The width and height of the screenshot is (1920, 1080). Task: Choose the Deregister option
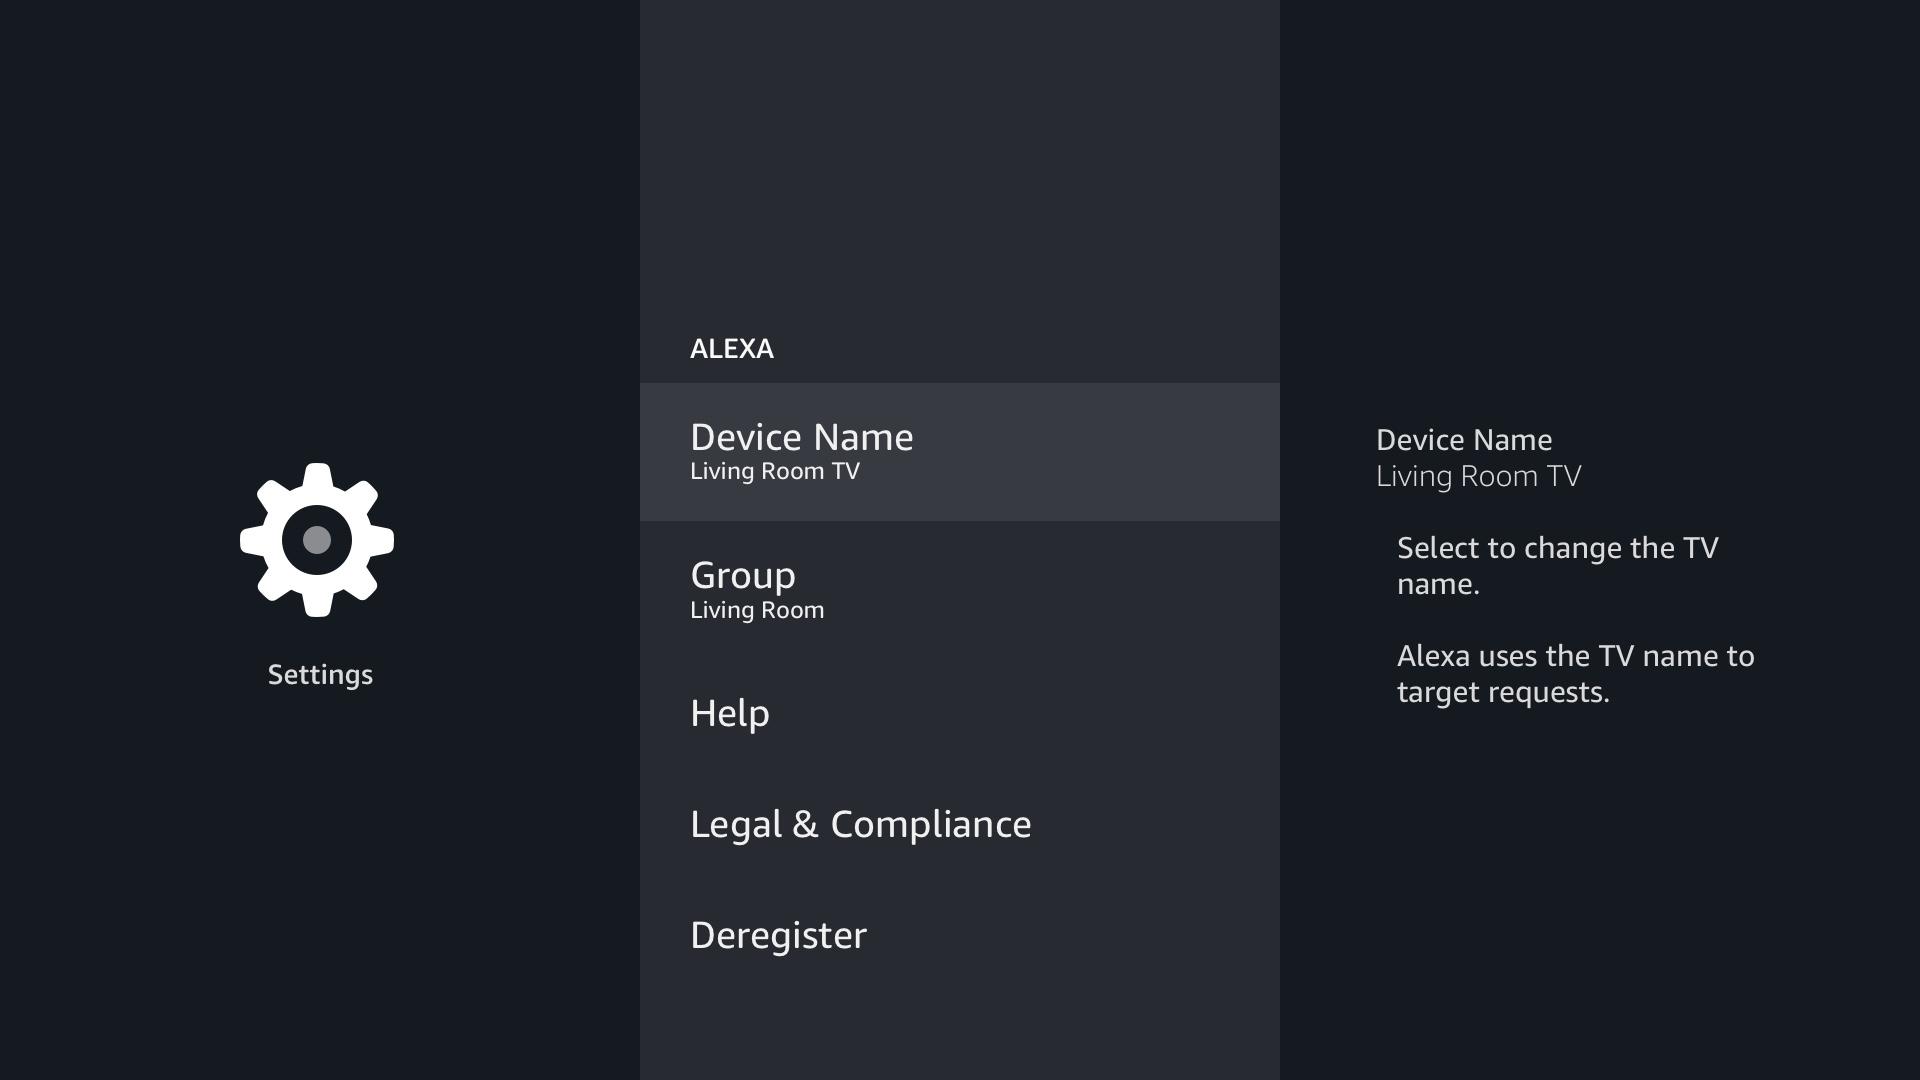pyautogui.click(x=960, y=936)
